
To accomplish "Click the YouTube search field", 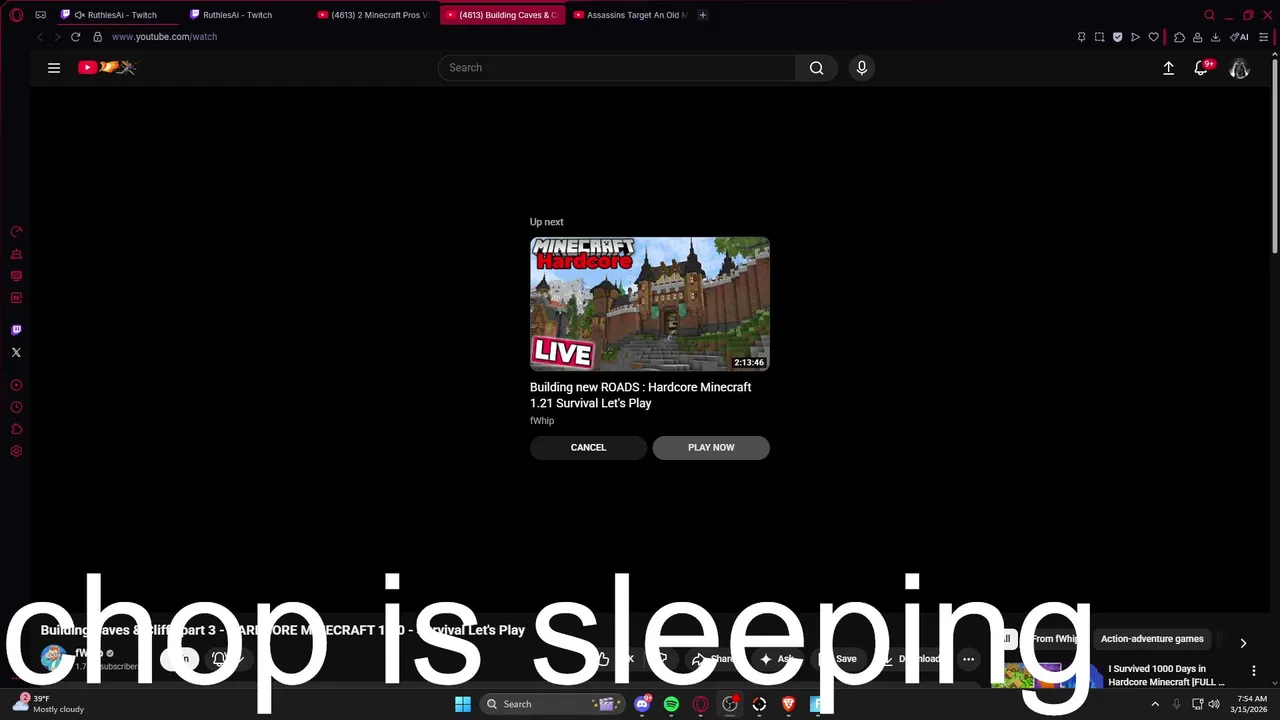I will click(617, 68).
